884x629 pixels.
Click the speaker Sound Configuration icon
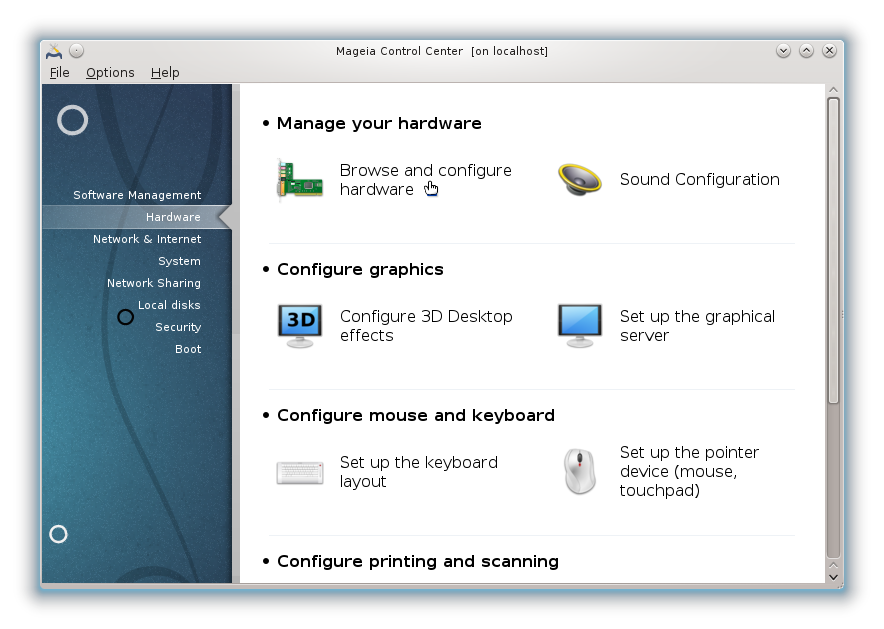pyautogui.click(x=580, y=179)
